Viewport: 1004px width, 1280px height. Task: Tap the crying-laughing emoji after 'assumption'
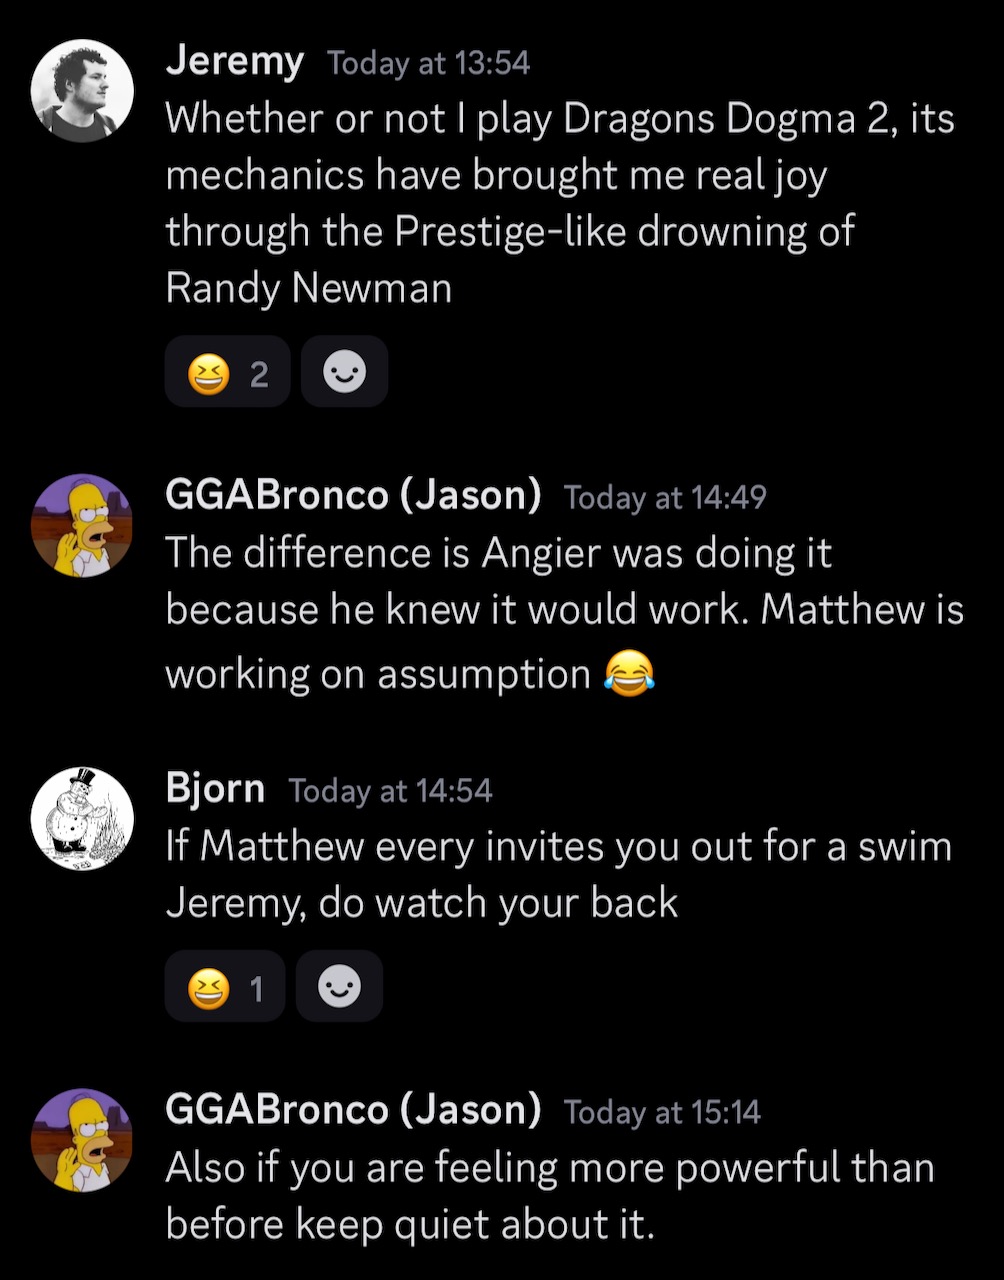point(630,672)
